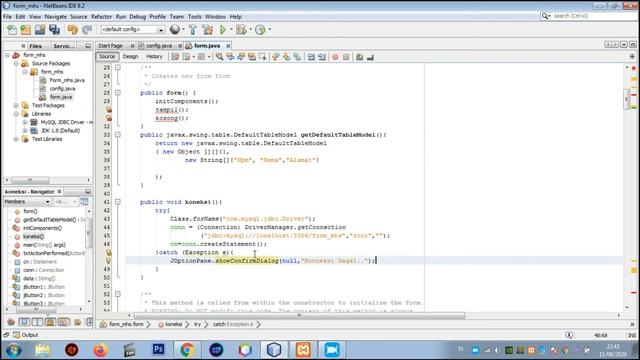Open Chrome from the Windows taskbar
This screenshot has width=640, height=360.
coord(187,350)
